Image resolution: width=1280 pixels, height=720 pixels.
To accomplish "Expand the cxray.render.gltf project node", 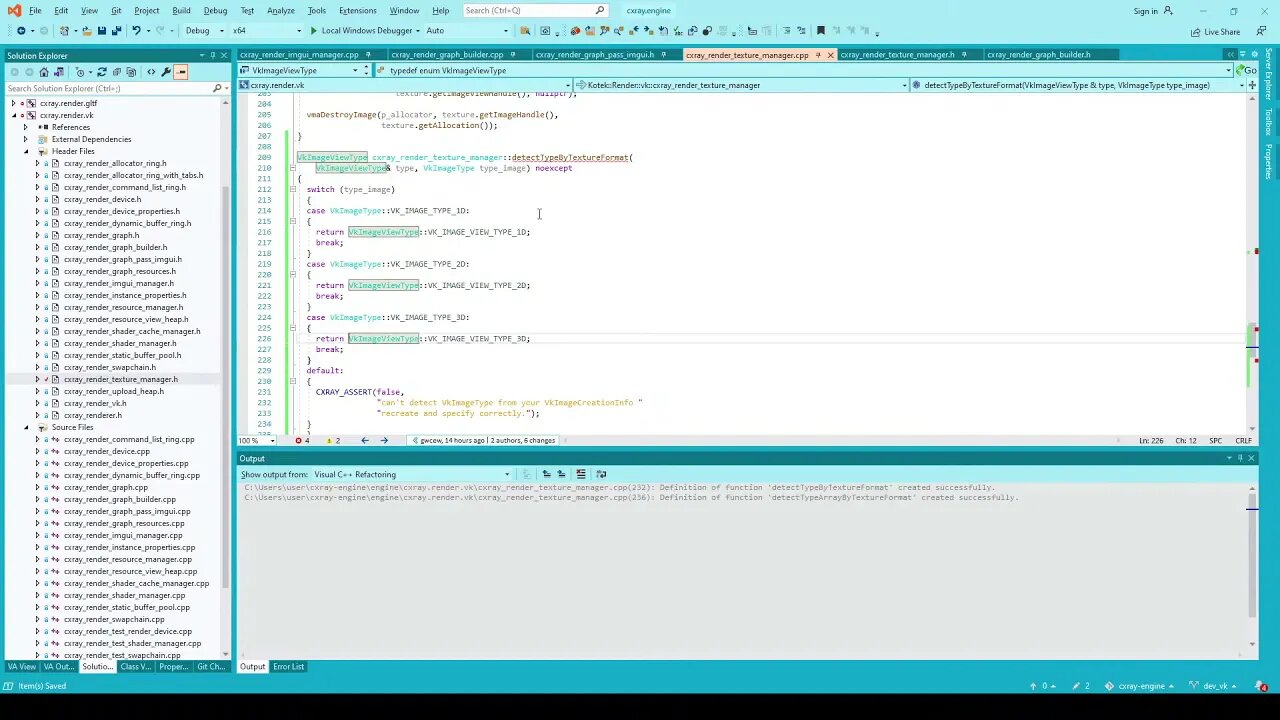I will pyautogui.click(x=14, y=103).
